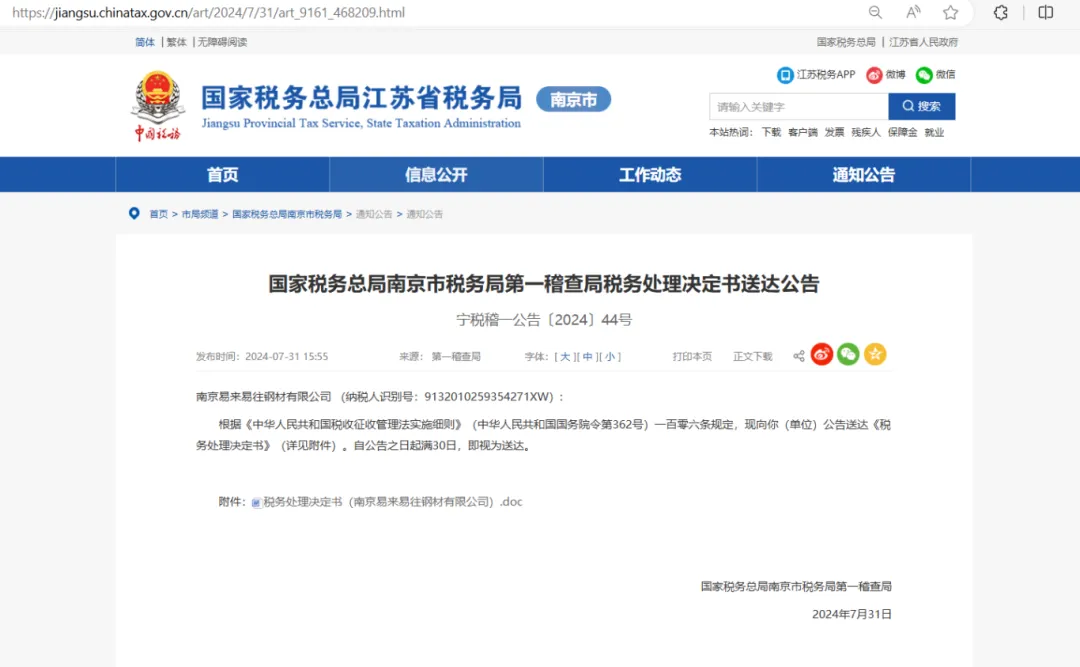1080x667 pixels.
Task: Switch text to 繁体 mode
Action: (176, 42)
